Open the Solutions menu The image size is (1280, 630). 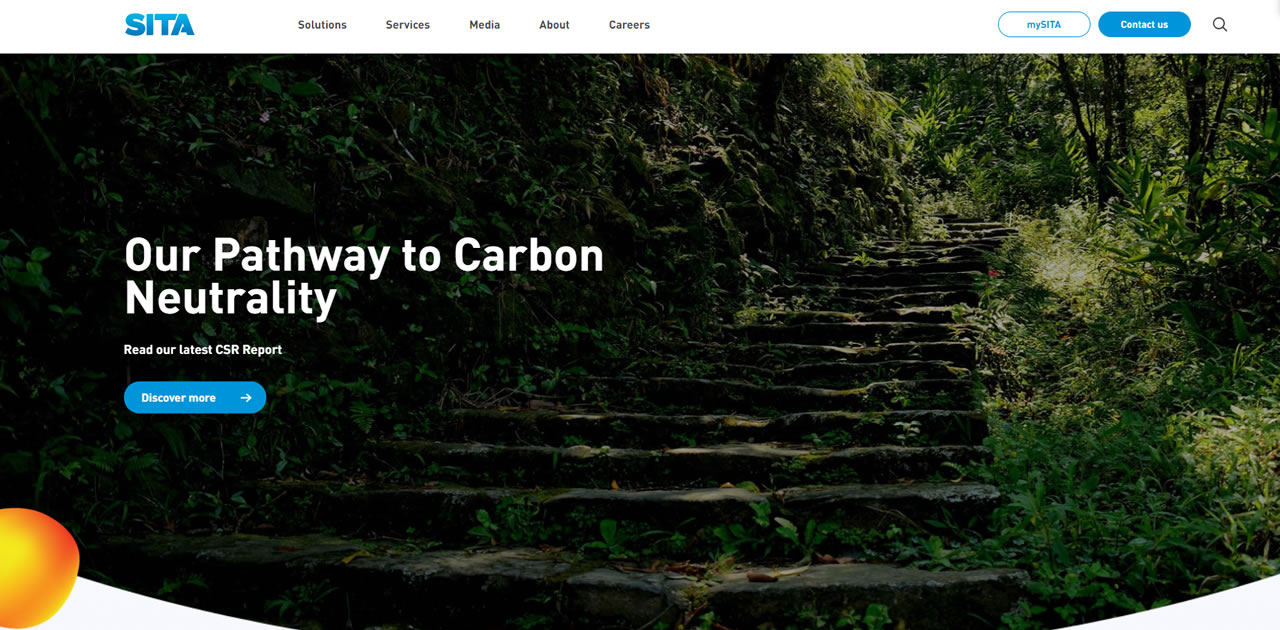click(x=322, y=25)
